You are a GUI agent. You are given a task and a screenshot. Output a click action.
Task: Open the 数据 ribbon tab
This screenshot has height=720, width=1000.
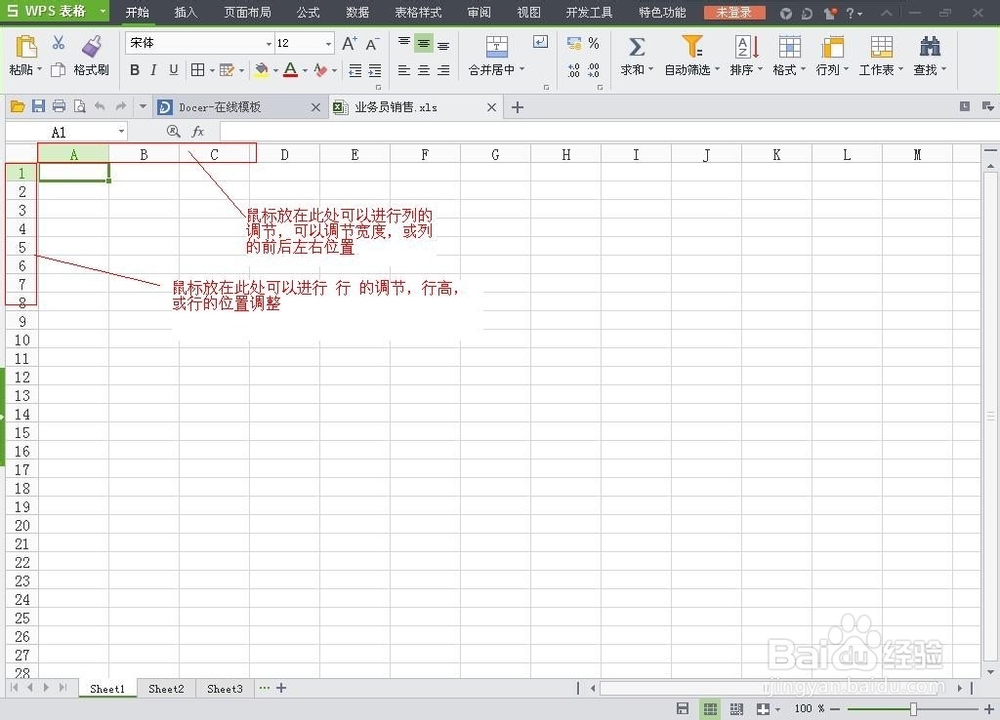[357, 12]
